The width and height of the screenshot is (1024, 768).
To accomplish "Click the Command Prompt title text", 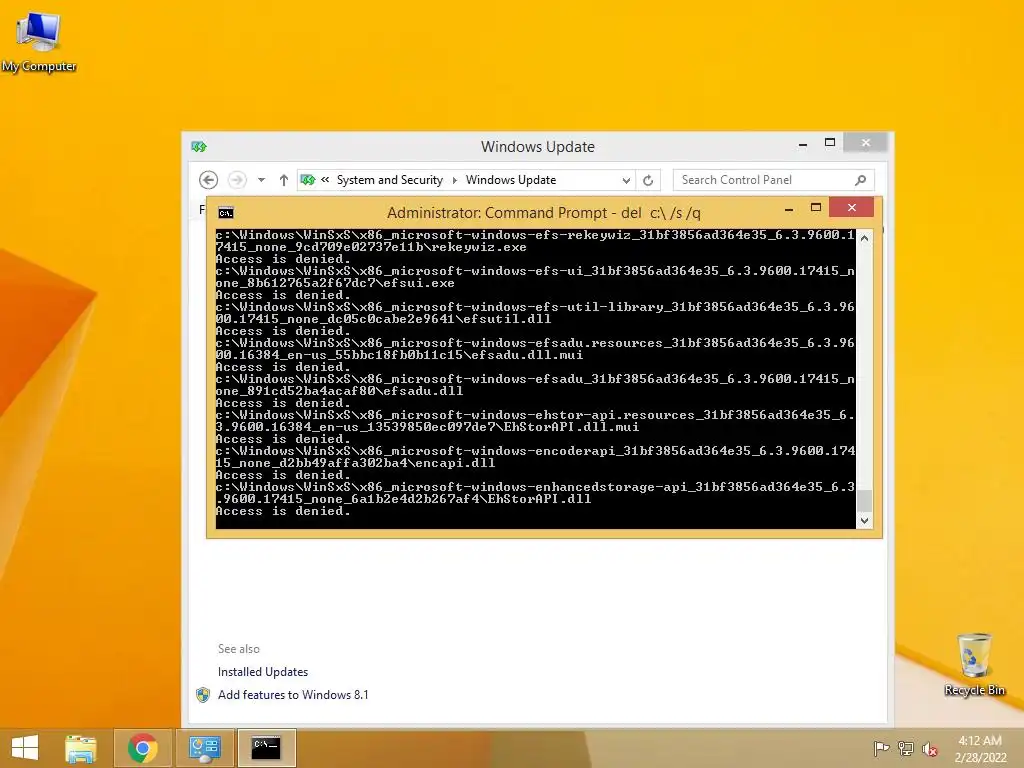I will tap(543, 213).
